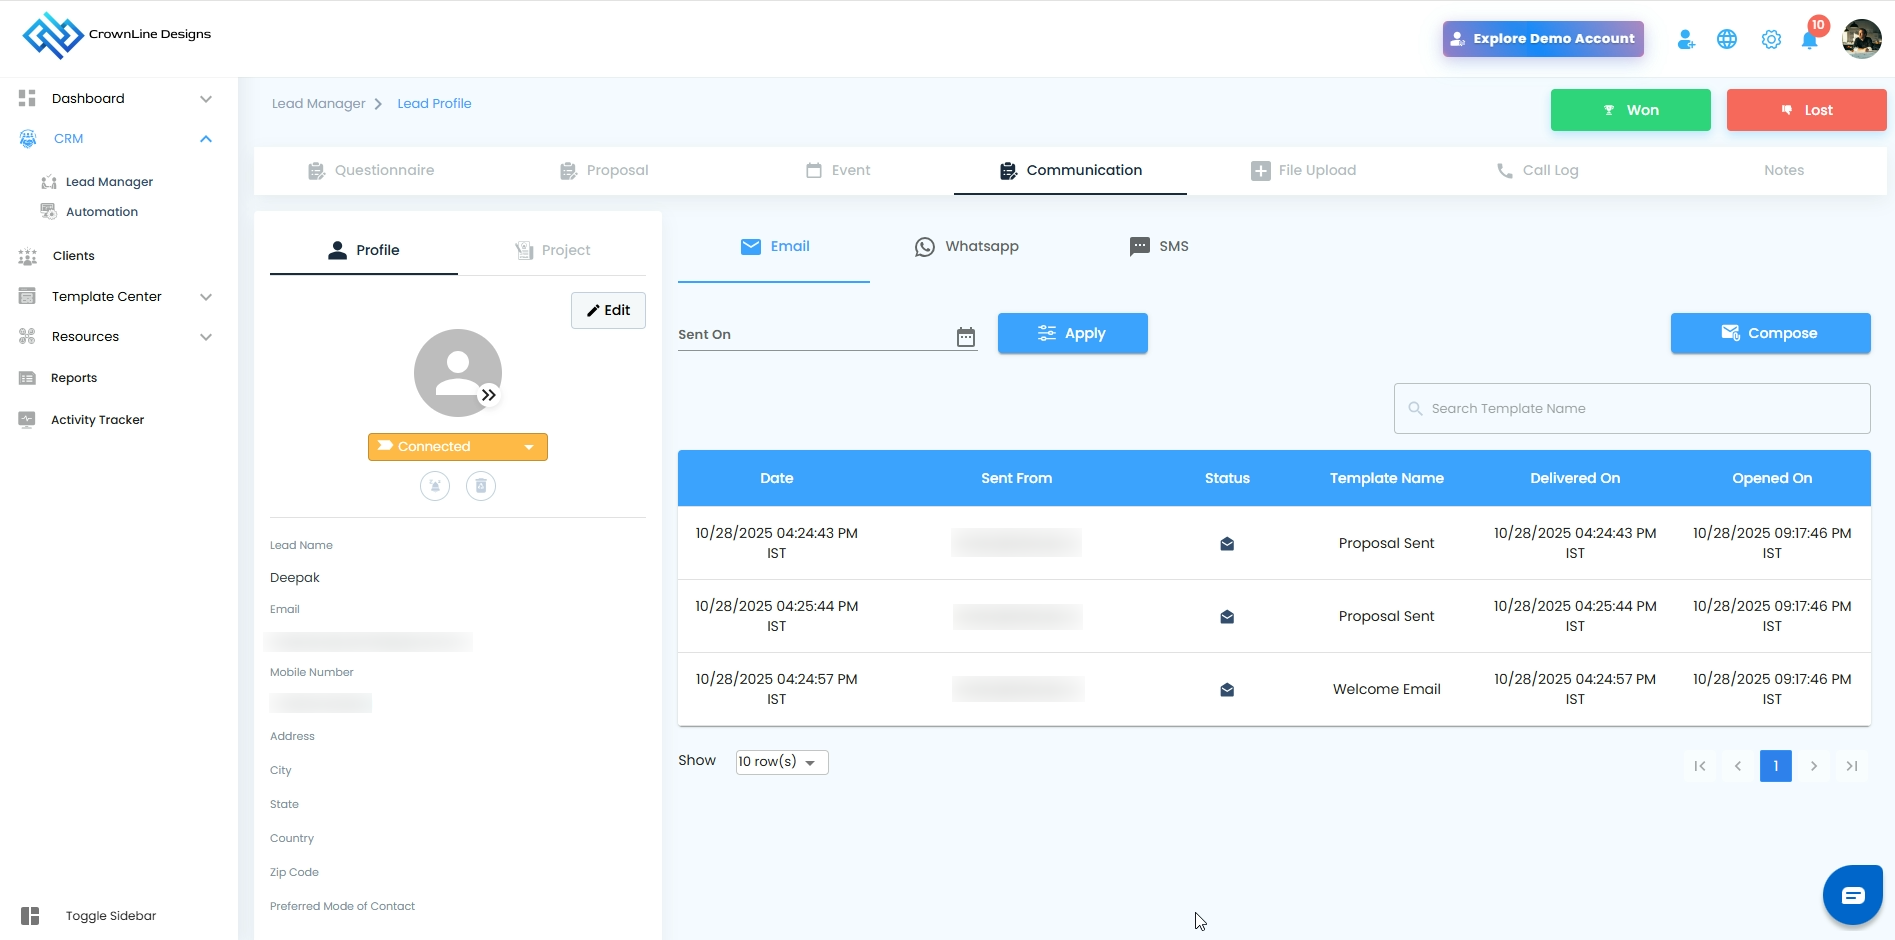Click the Search Template Name field
The width and height of the screenshot is (1895, 940).
click(1632, 409)
